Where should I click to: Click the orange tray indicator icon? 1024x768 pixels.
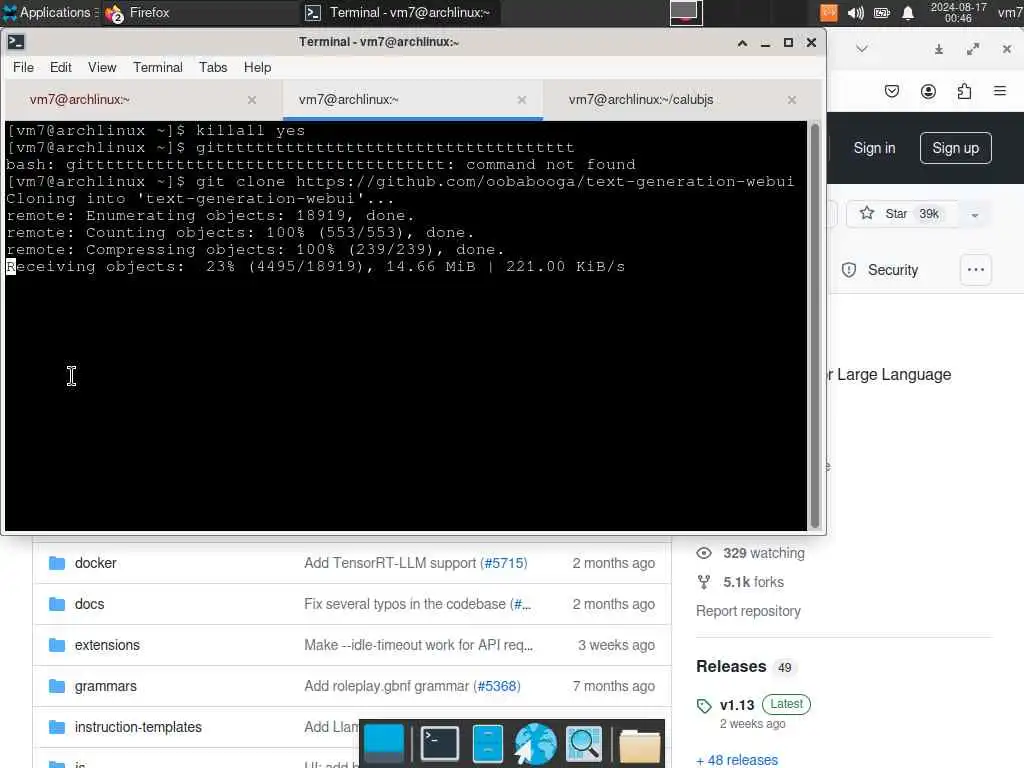[x=829, y=13]
